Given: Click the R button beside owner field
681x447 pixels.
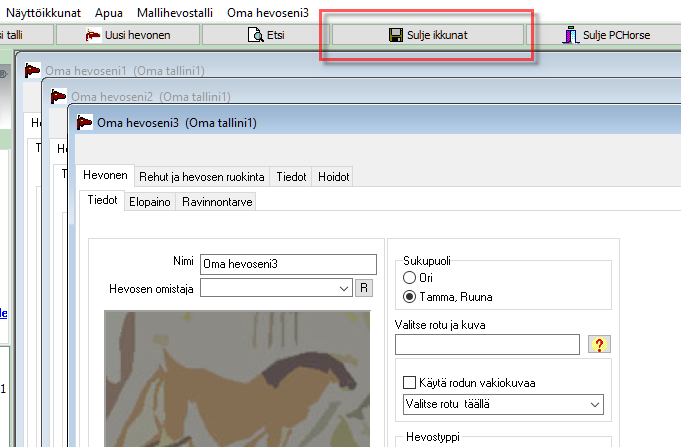Looking at the screenshot, I should [365, 288].
